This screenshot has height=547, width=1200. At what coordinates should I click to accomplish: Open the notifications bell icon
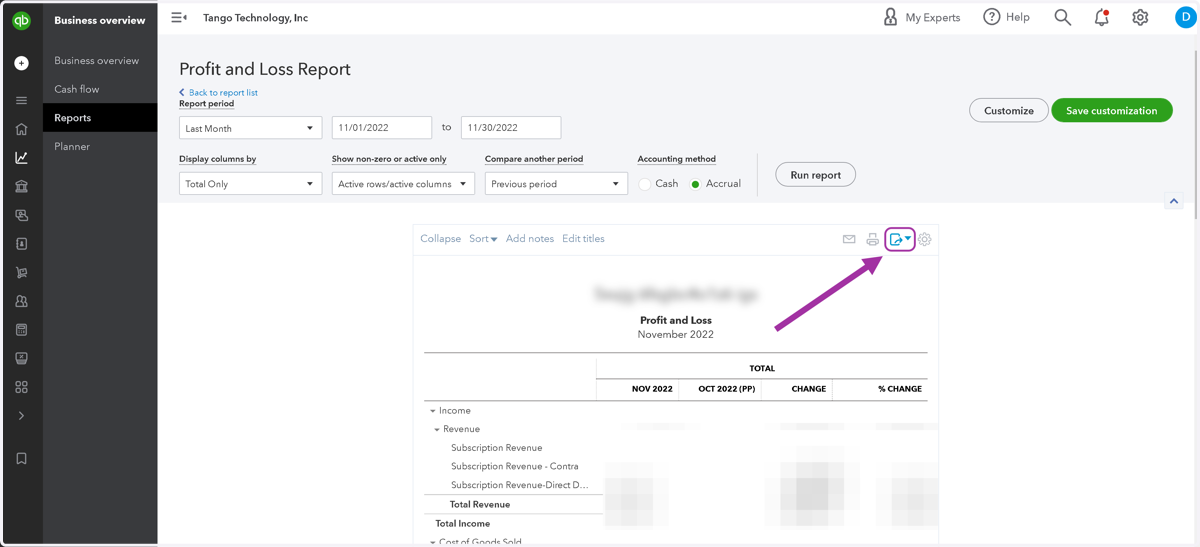pyautogui.click(x=1101, y=17)
